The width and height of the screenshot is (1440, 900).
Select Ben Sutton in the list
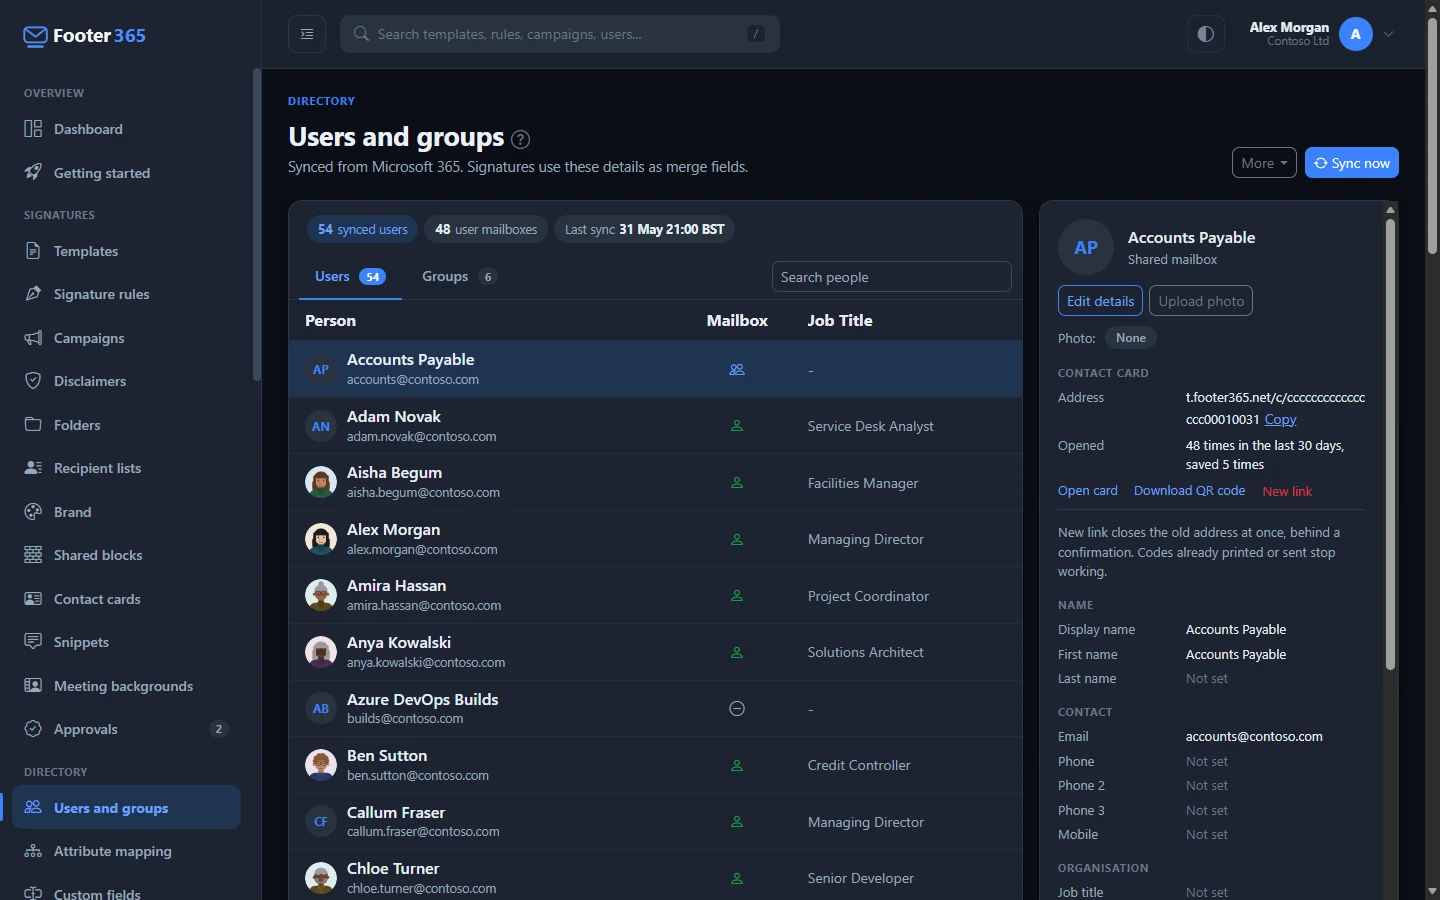656,765
